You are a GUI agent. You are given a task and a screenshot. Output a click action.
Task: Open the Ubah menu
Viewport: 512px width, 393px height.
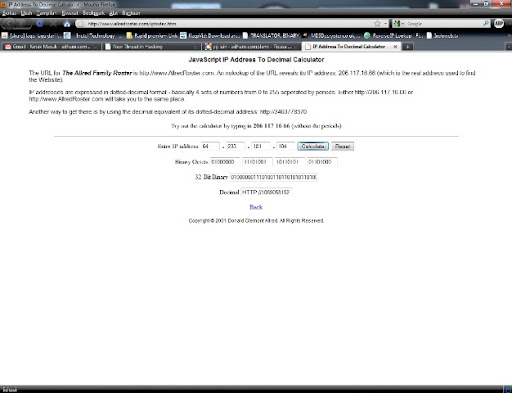pos(26,13)
